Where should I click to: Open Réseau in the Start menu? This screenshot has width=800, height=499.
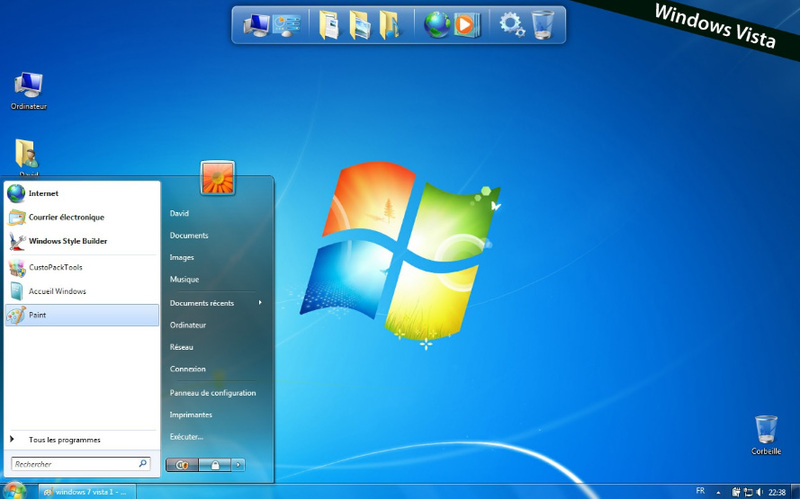pyautogui.click(x=181, y=347)
